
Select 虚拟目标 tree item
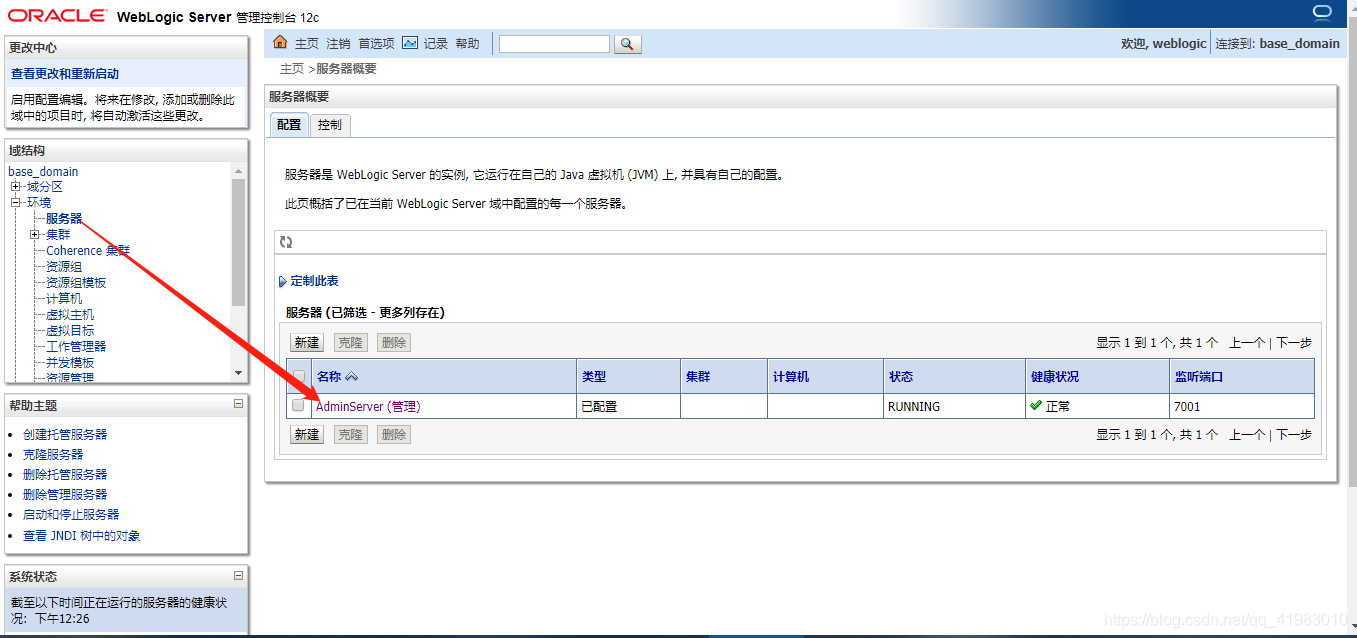(70, 331)
